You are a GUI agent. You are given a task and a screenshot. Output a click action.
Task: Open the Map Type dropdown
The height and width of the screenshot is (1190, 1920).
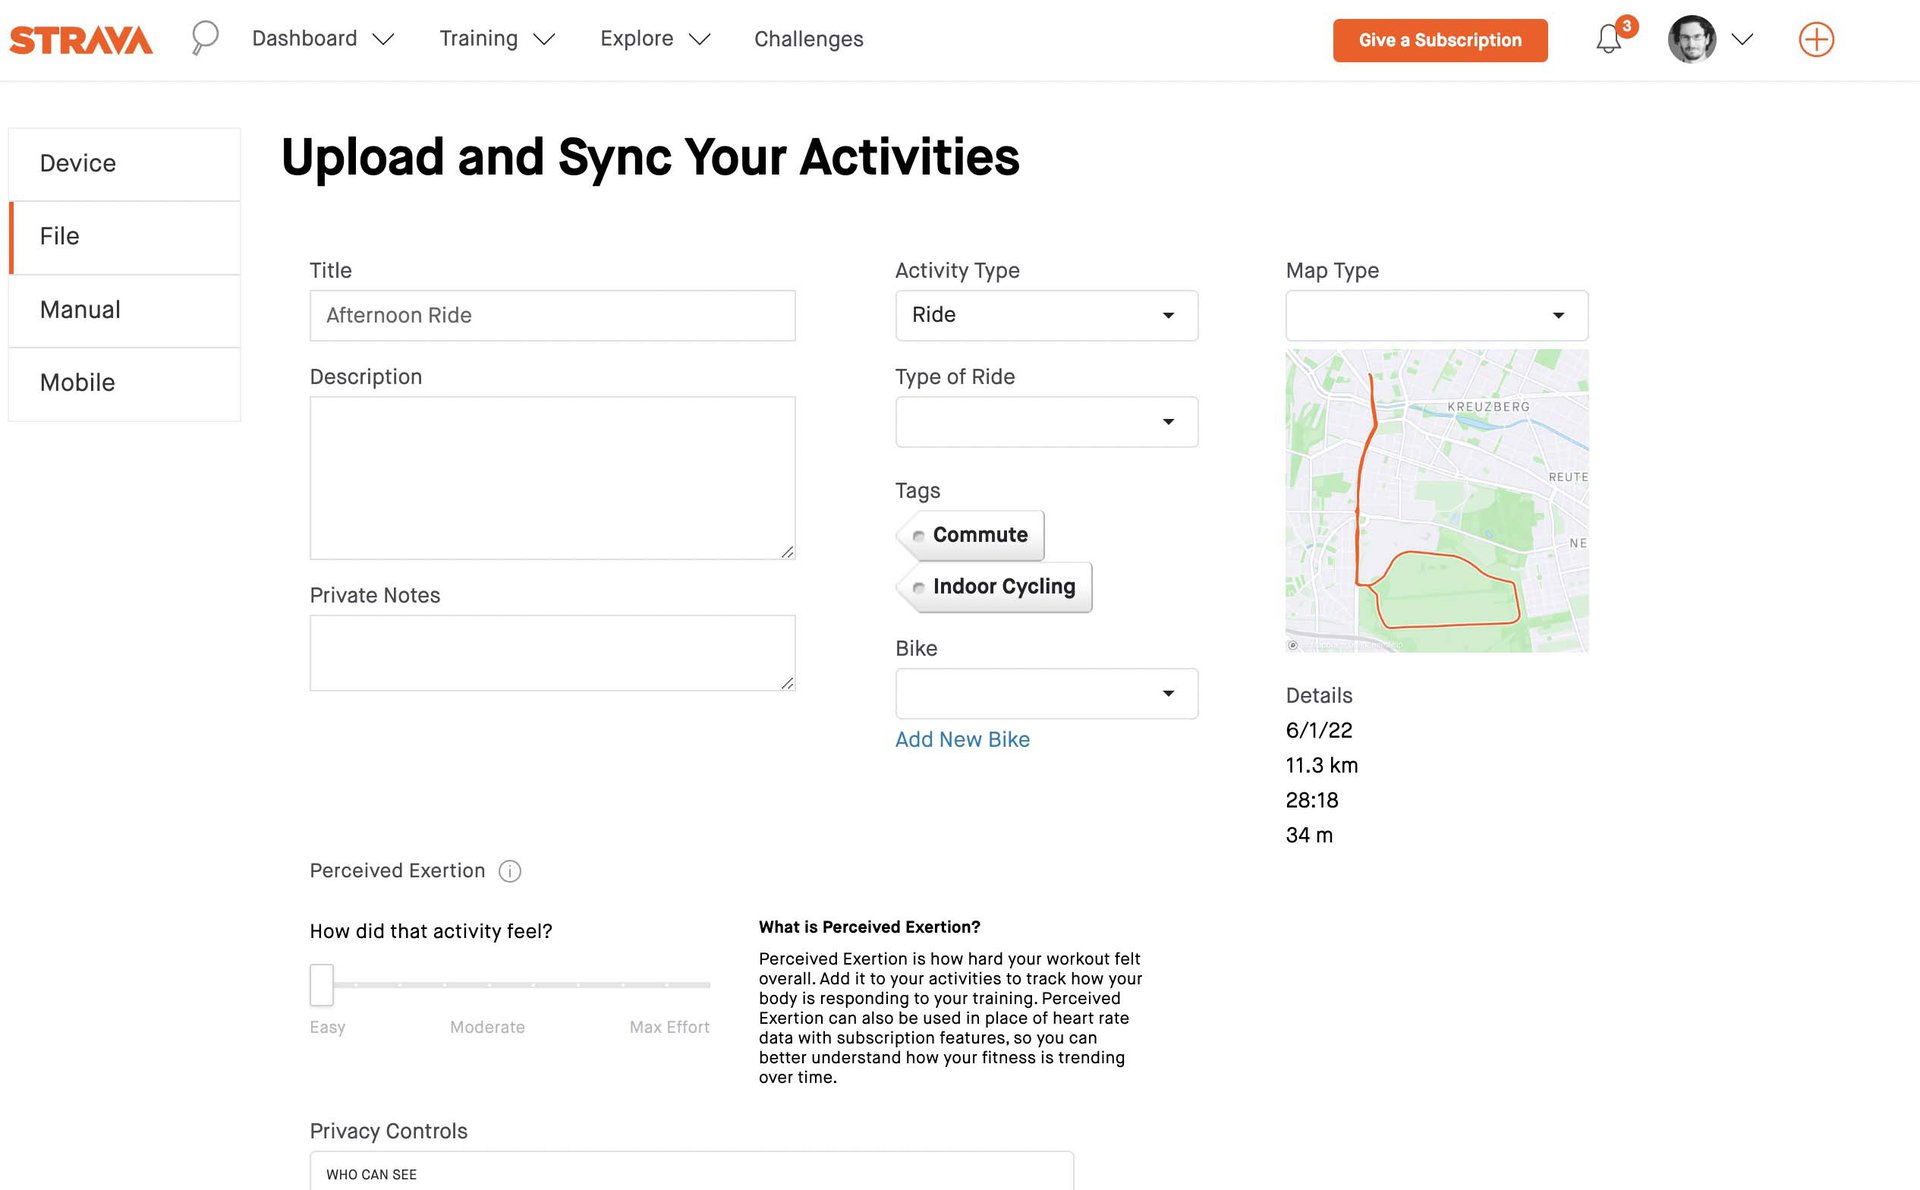tap(1436, 316)
